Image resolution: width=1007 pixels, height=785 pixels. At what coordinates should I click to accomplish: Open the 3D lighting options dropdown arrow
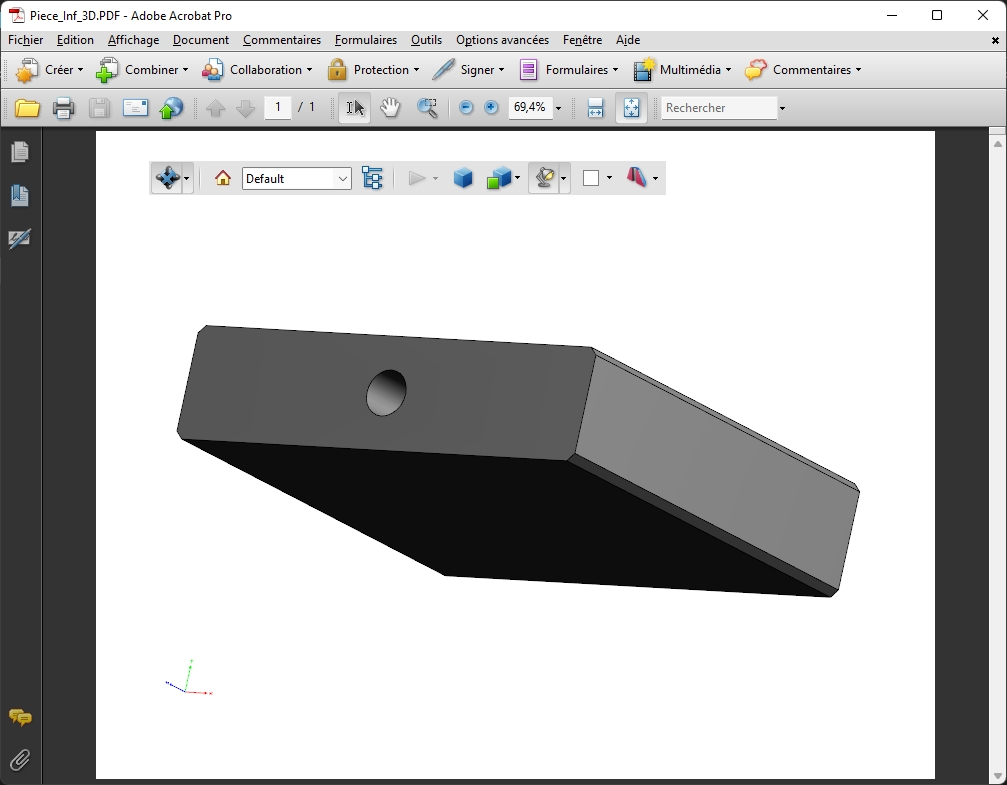coord(564,178)
